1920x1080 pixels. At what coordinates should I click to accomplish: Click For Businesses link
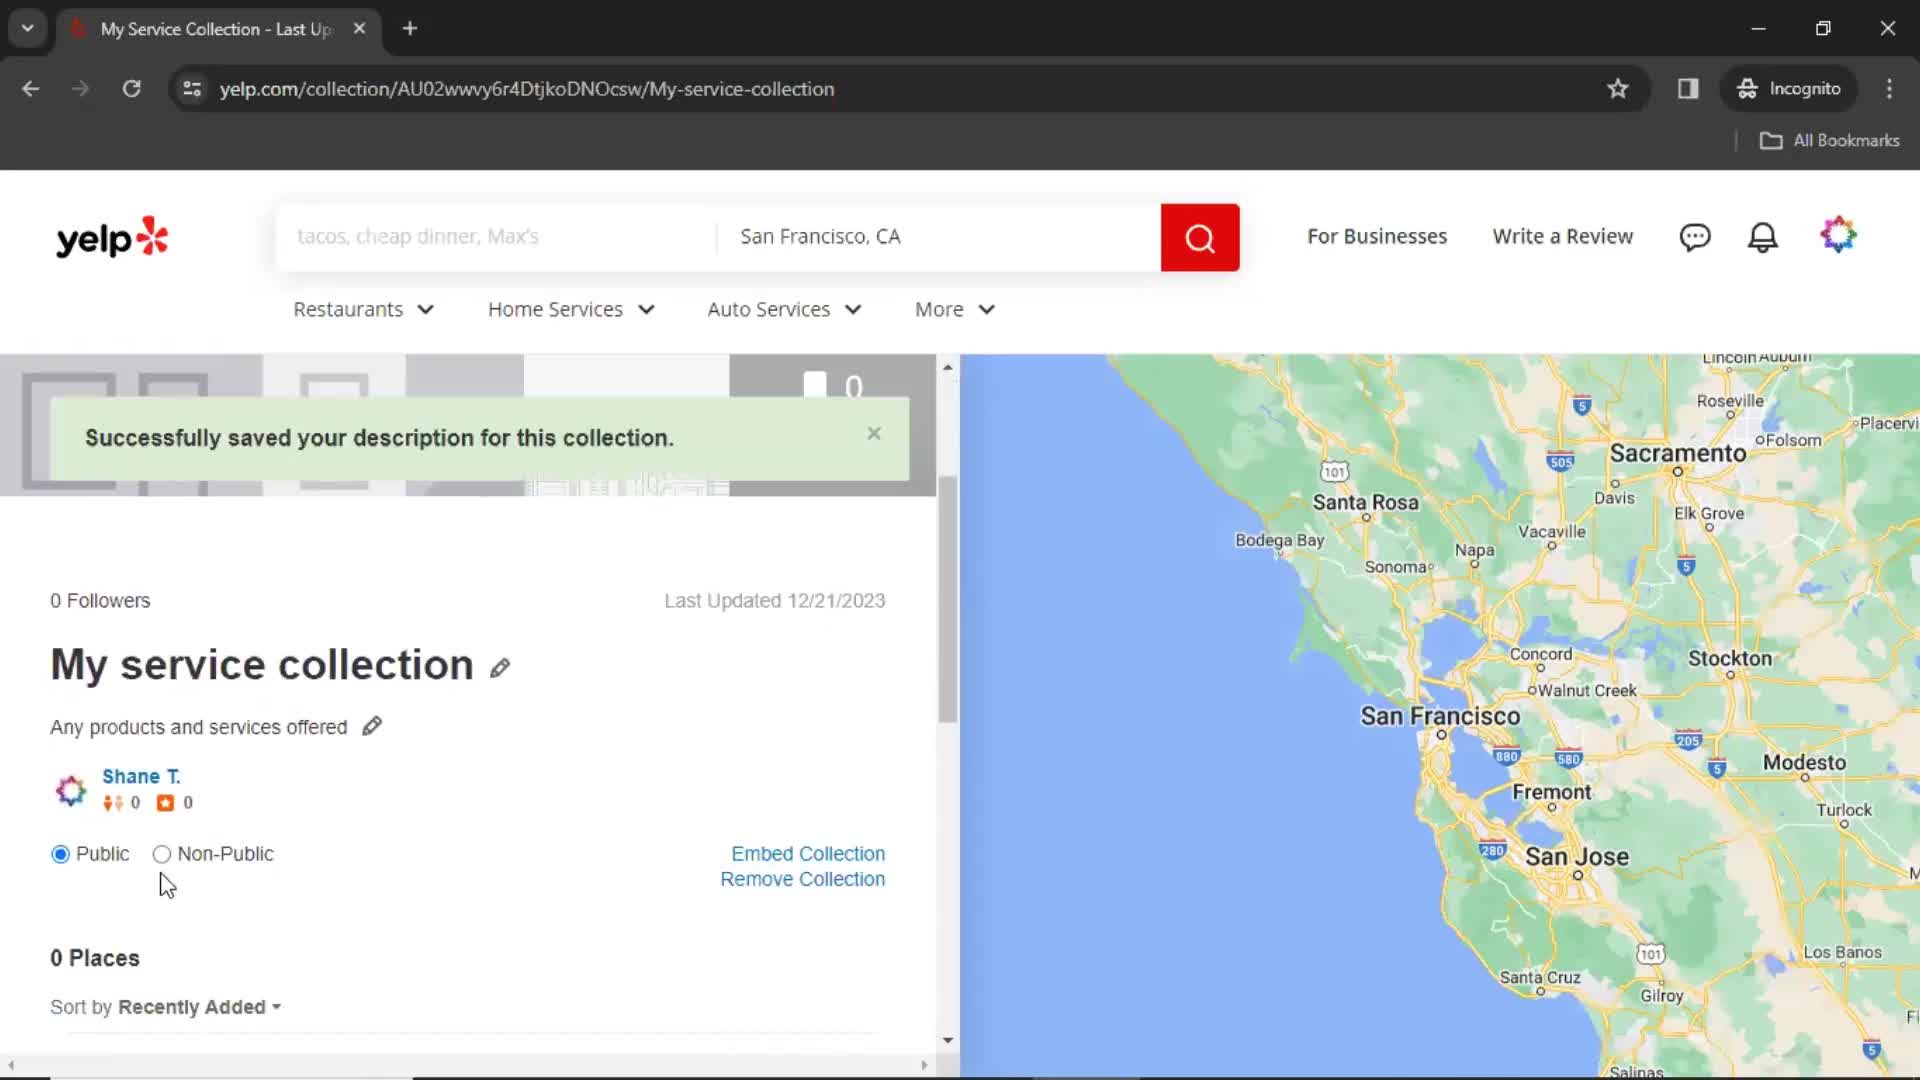1376,237
